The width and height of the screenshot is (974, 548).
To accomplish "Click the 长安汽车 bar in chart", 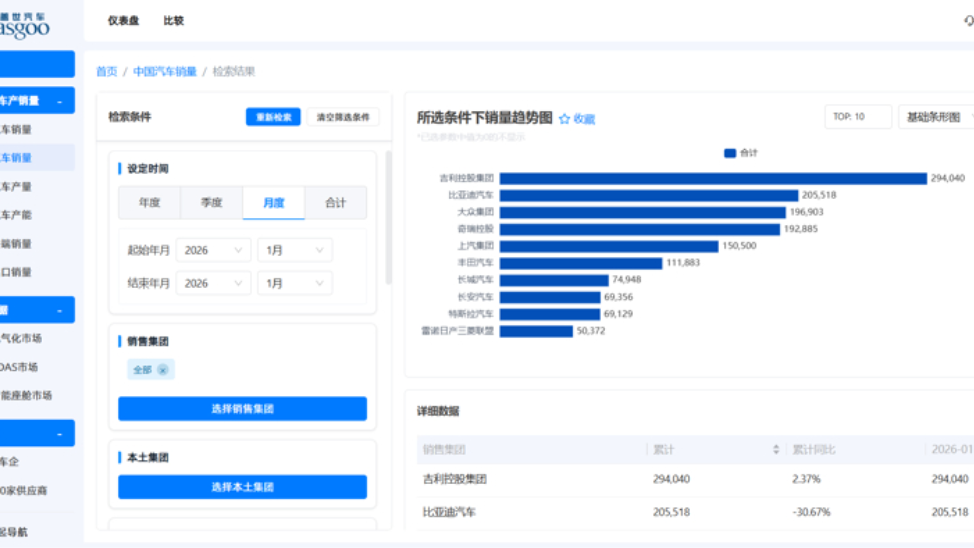I will pyautogui.click(x=550, y=297).
